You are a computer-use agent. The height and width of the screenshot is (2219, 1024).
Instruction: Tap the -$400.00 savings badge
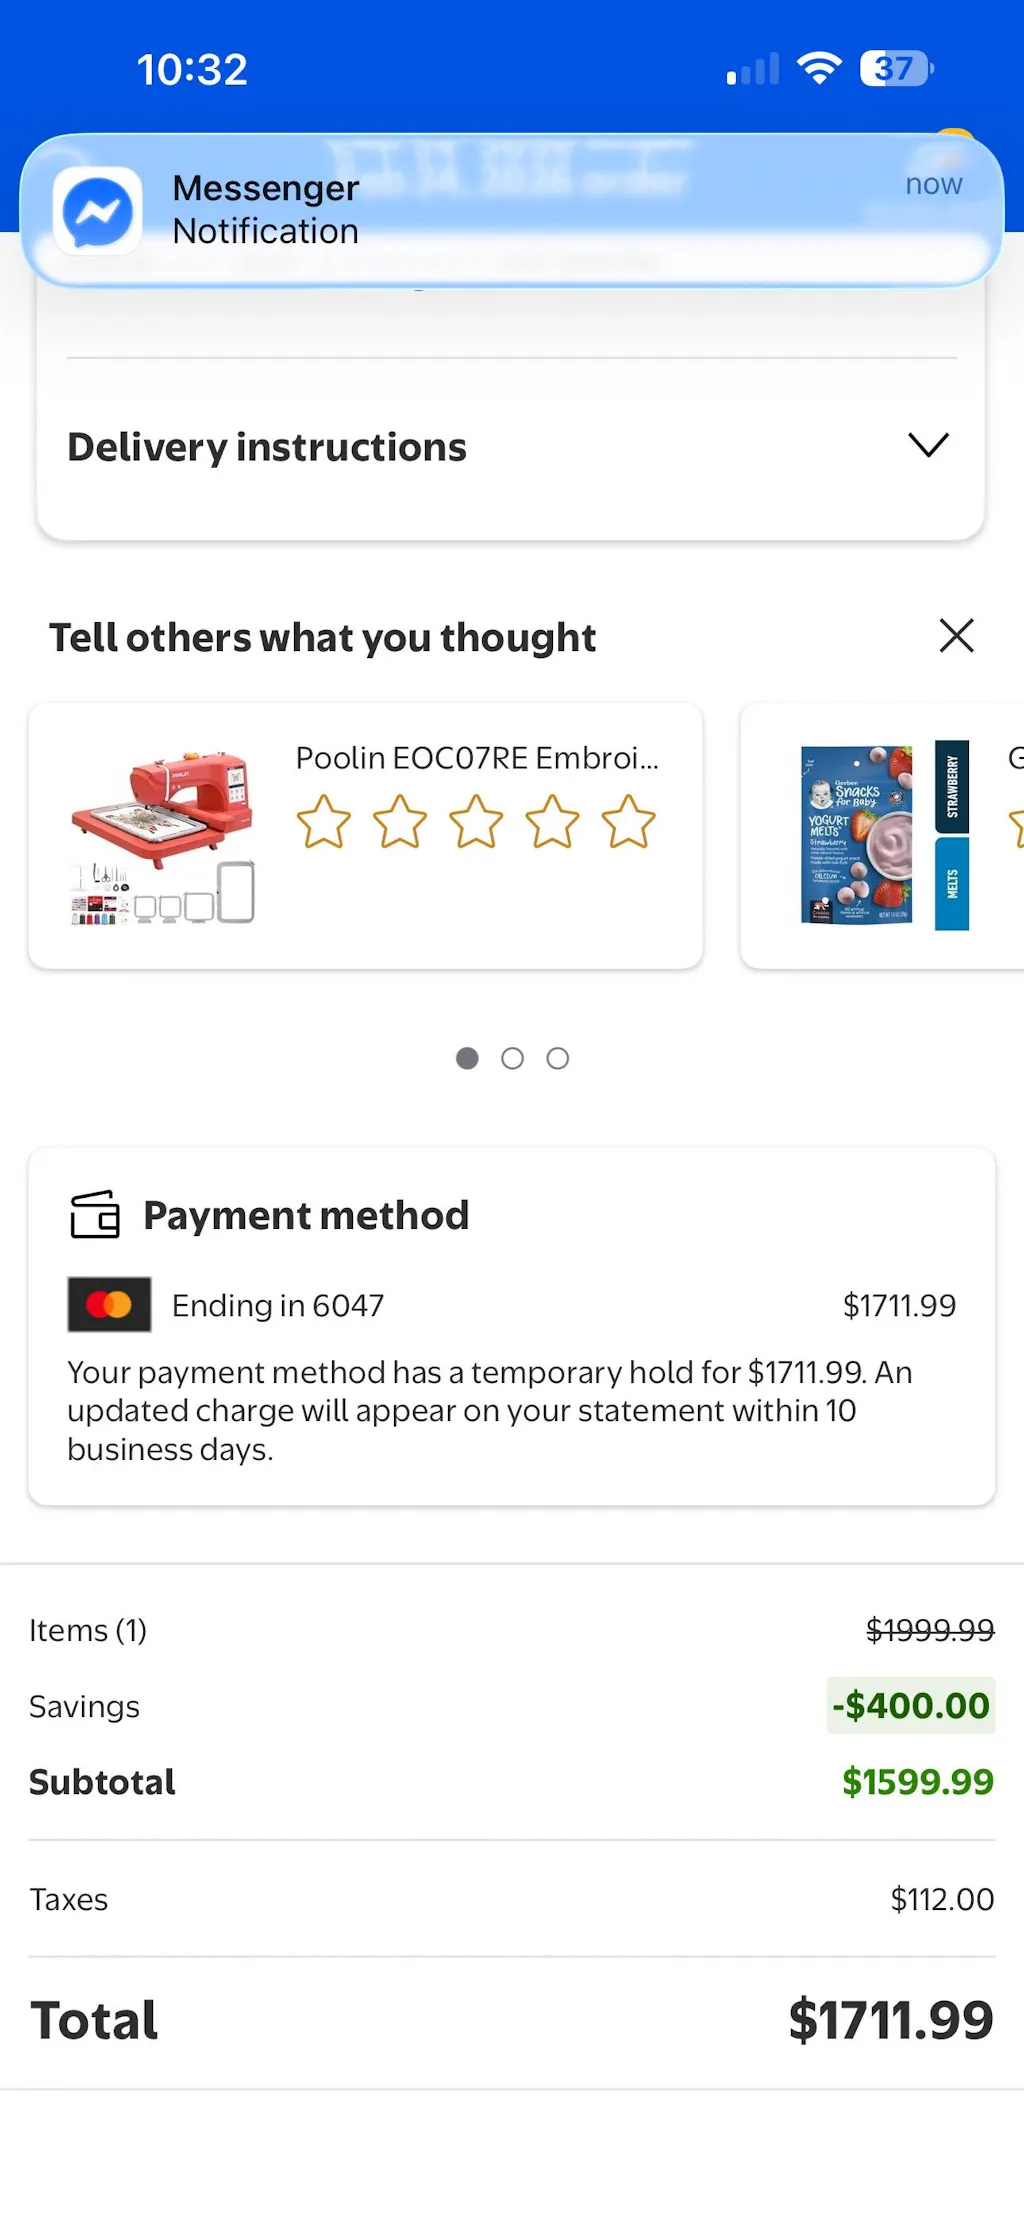tap(911, 1705)
